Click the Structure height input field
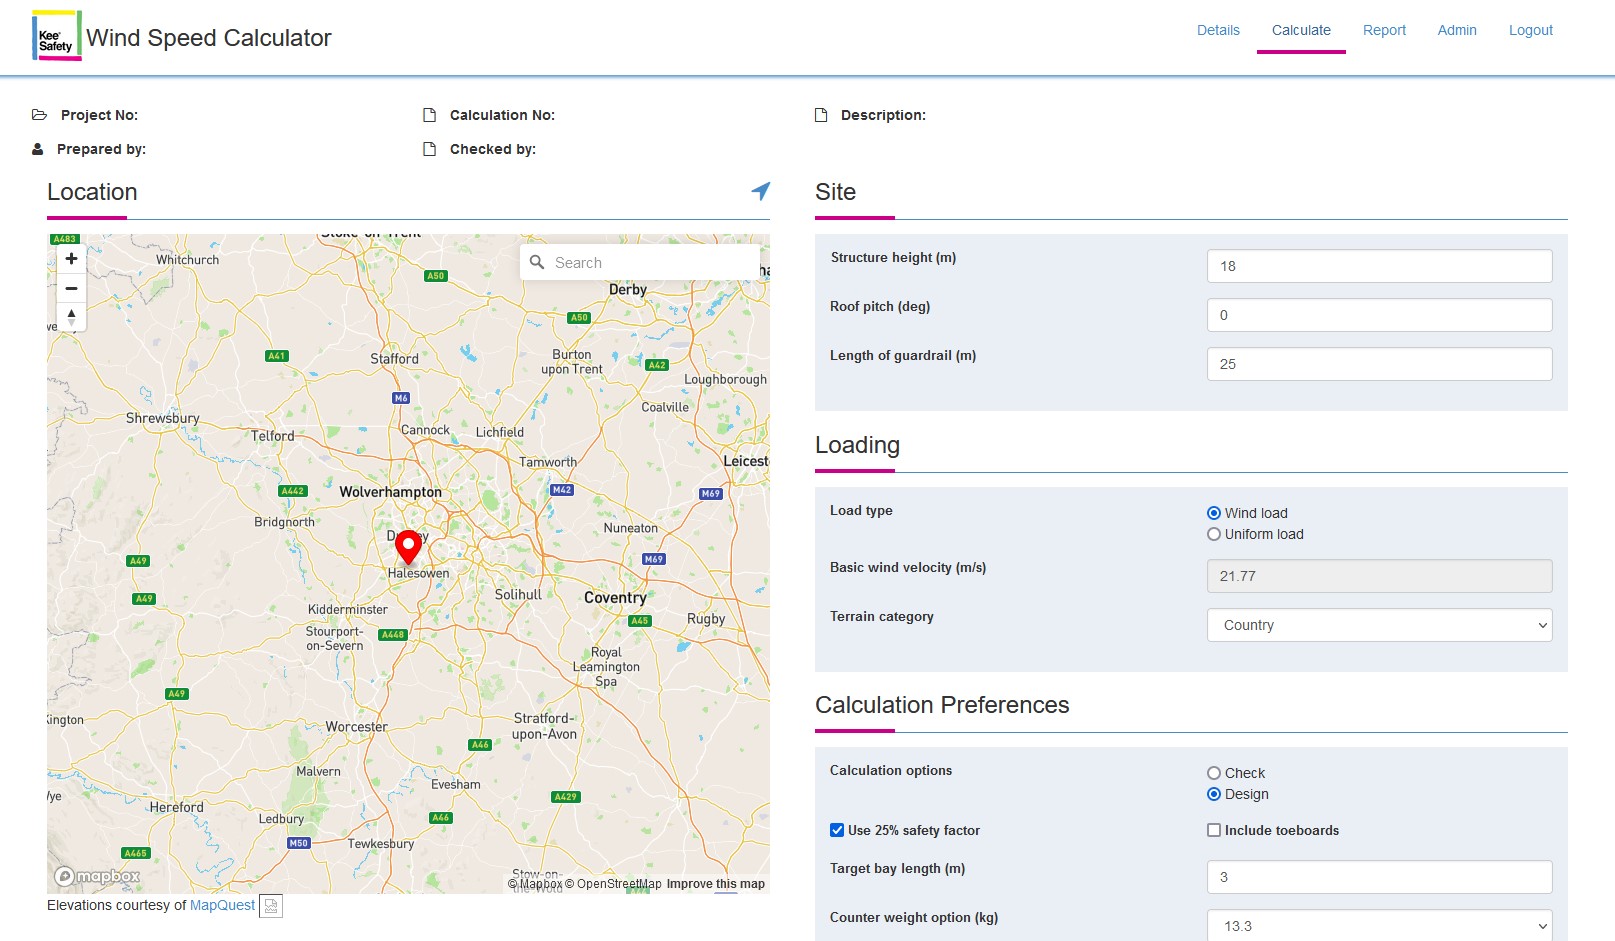The image size is (1615, 941). coord(1379,266)
